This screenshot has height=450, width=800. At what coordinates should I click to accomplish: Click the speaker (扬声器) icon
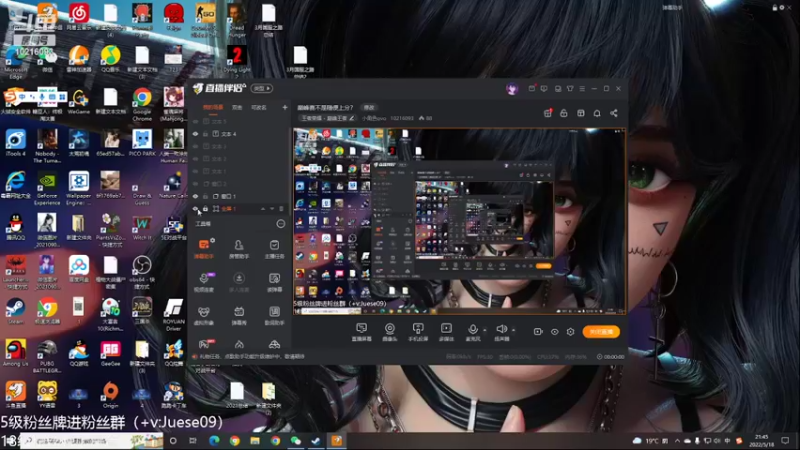tap(502, 330)
